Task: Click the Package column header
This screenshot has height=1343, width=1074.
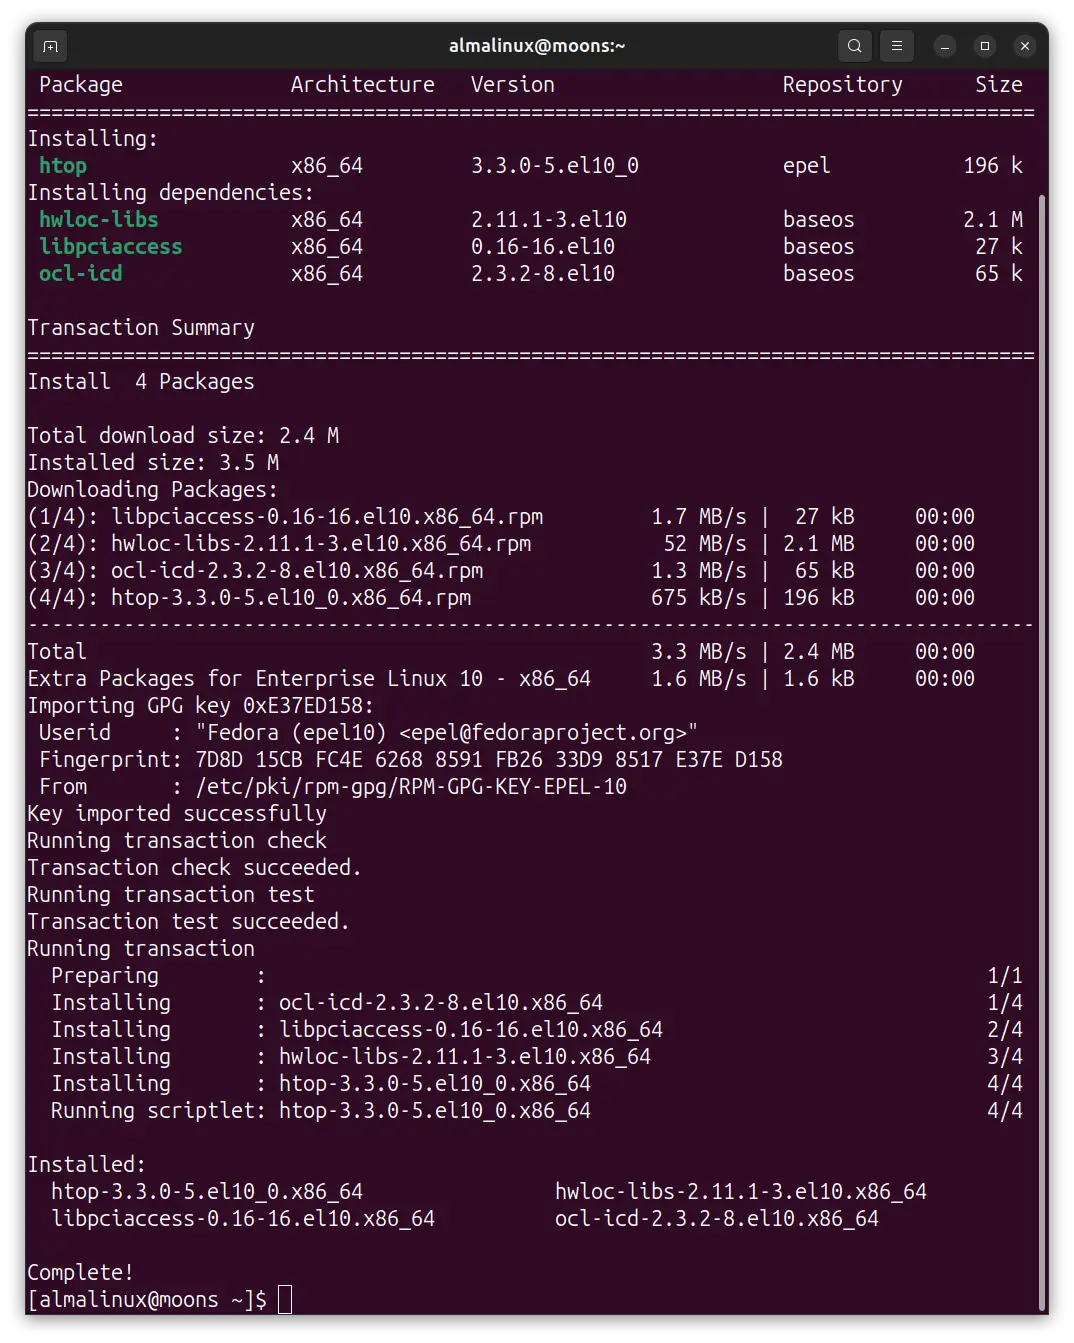Action: [81, 85]
